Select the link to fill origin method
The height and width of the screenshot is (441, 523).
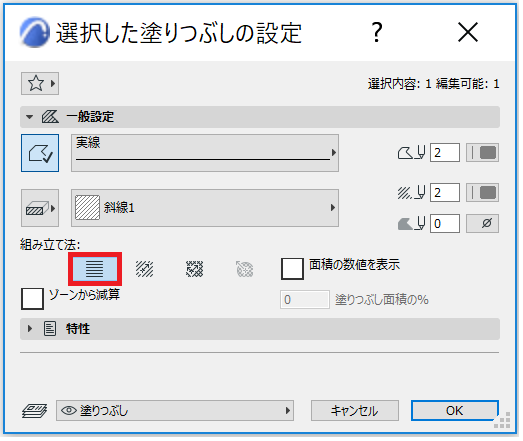point(144,269)
